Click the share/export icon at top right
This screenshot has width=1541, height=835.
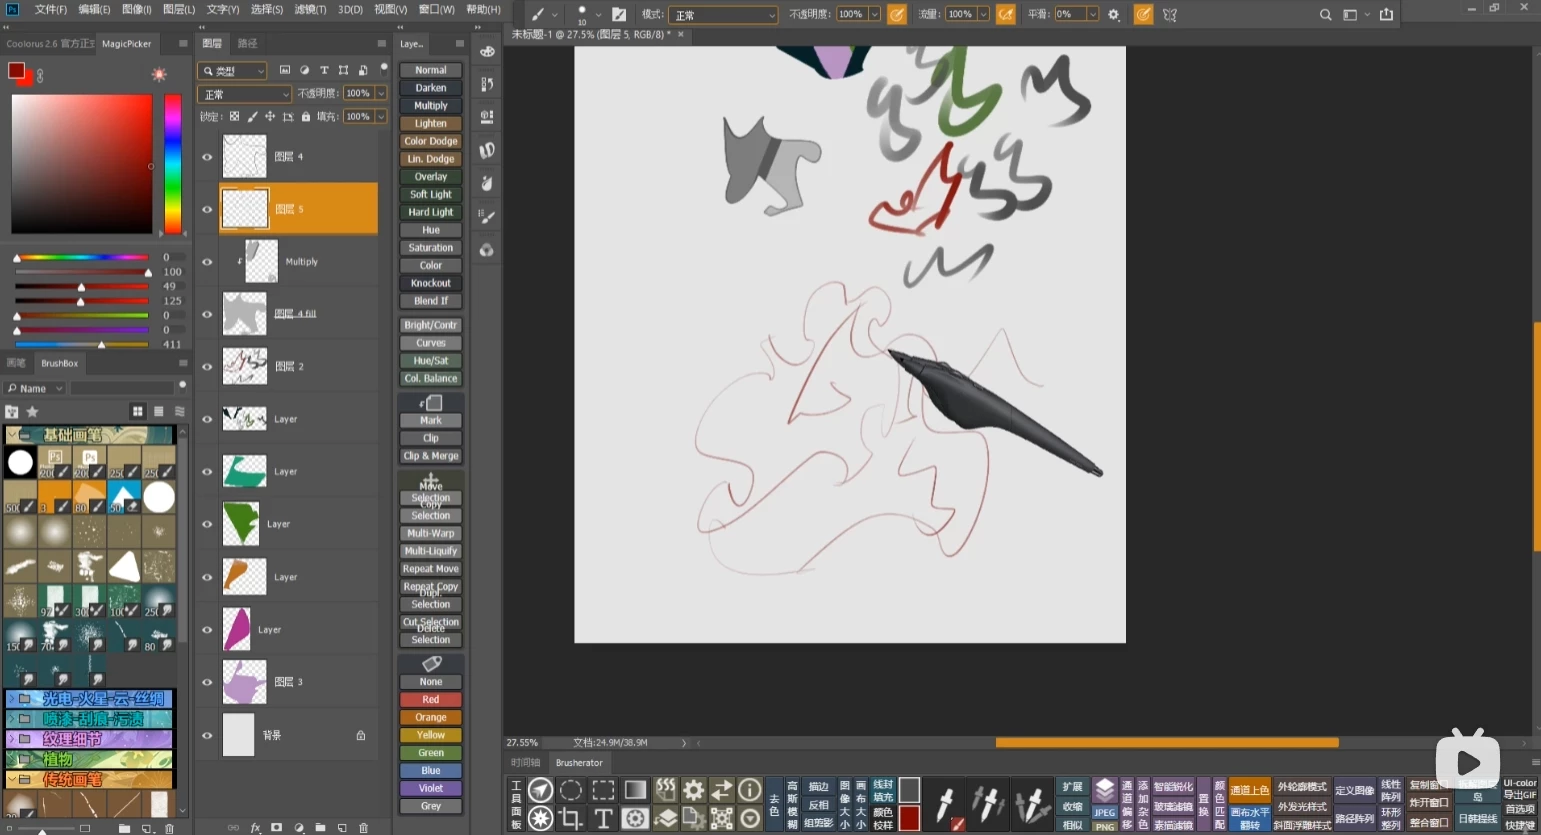[1386, 14]
